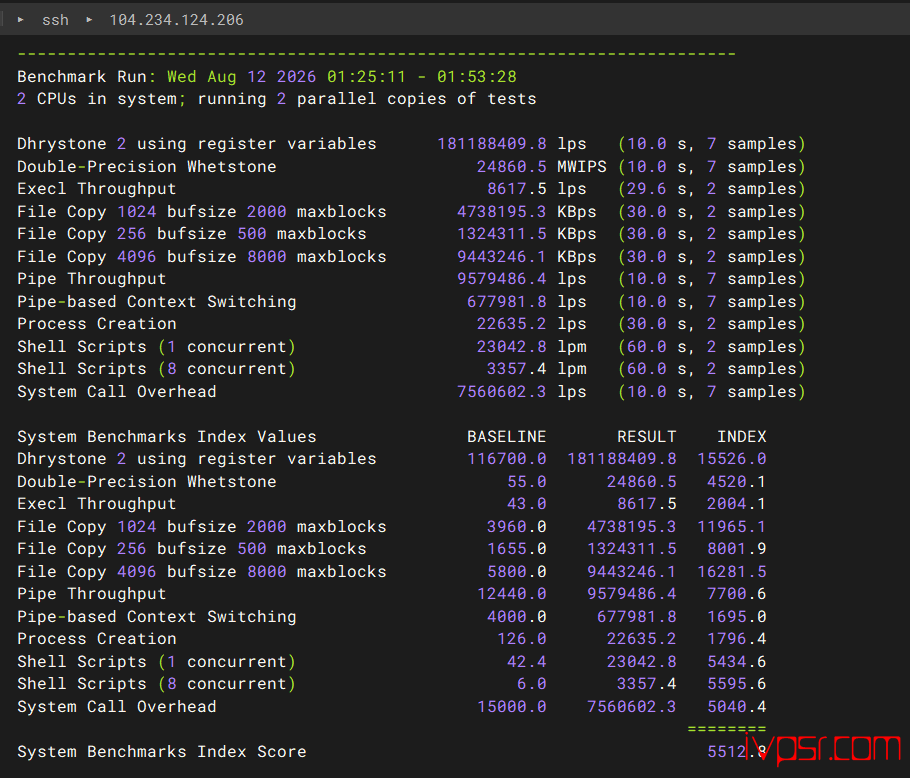The image size is (910, 778).
Task: Click the 'INDEX' column header
Action: pos(742,437)
